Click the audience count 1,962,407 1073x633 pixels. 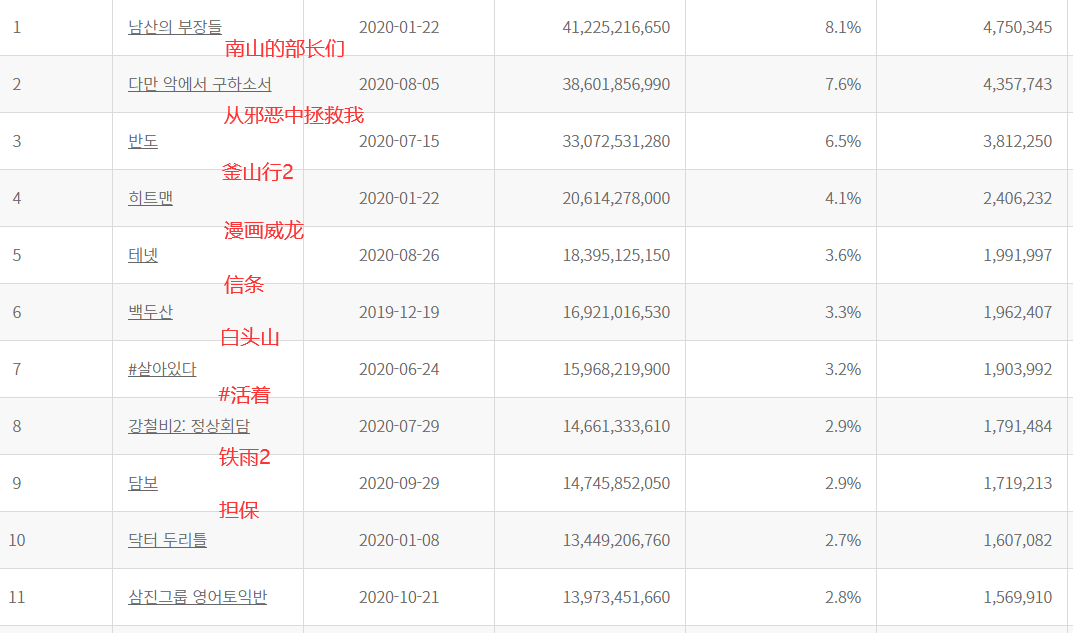1018,312
